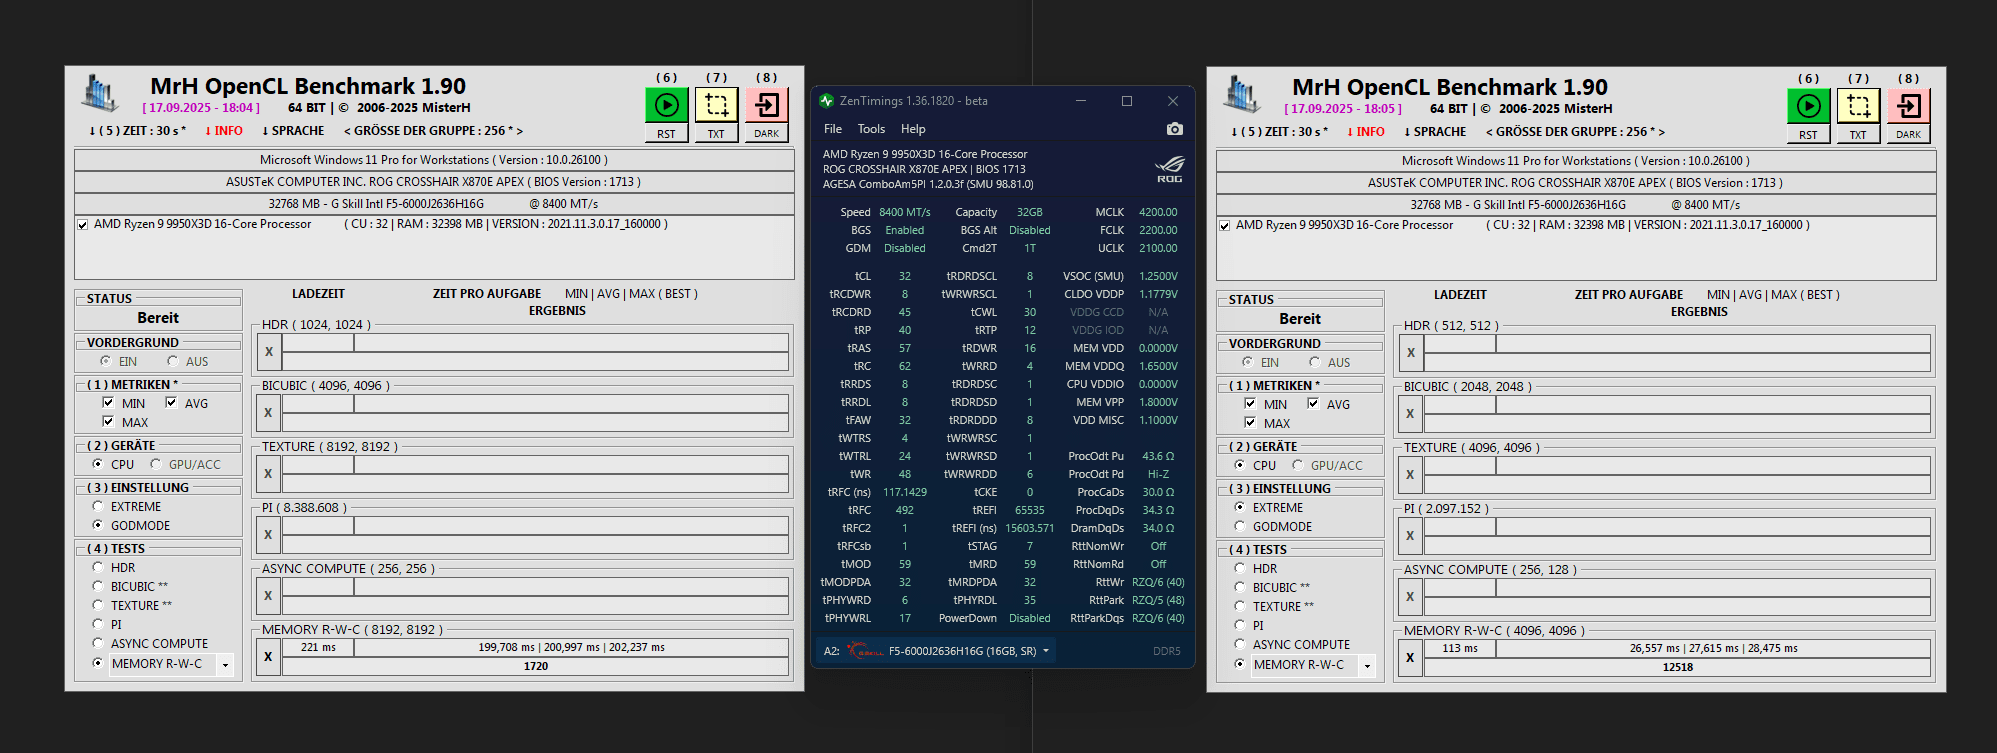Click the ZenTimings app icon in title bar

point(827,101)
